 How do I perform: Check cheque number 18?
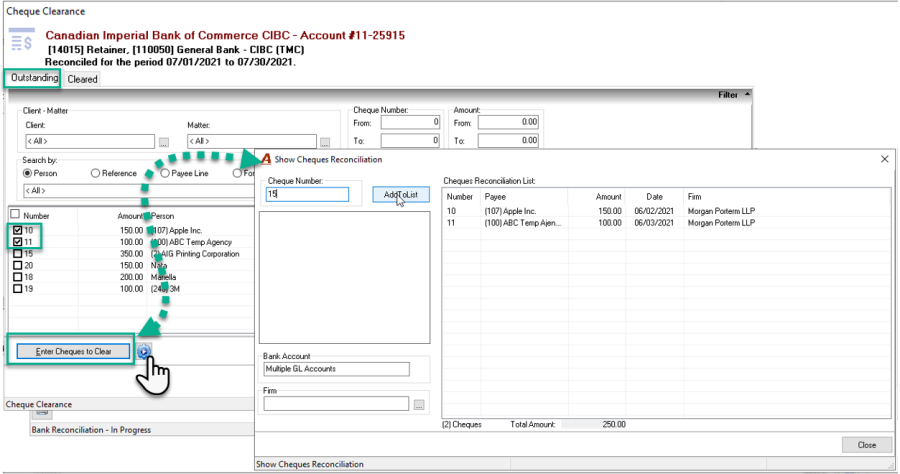pyautogui.click(x=18, y=277)
